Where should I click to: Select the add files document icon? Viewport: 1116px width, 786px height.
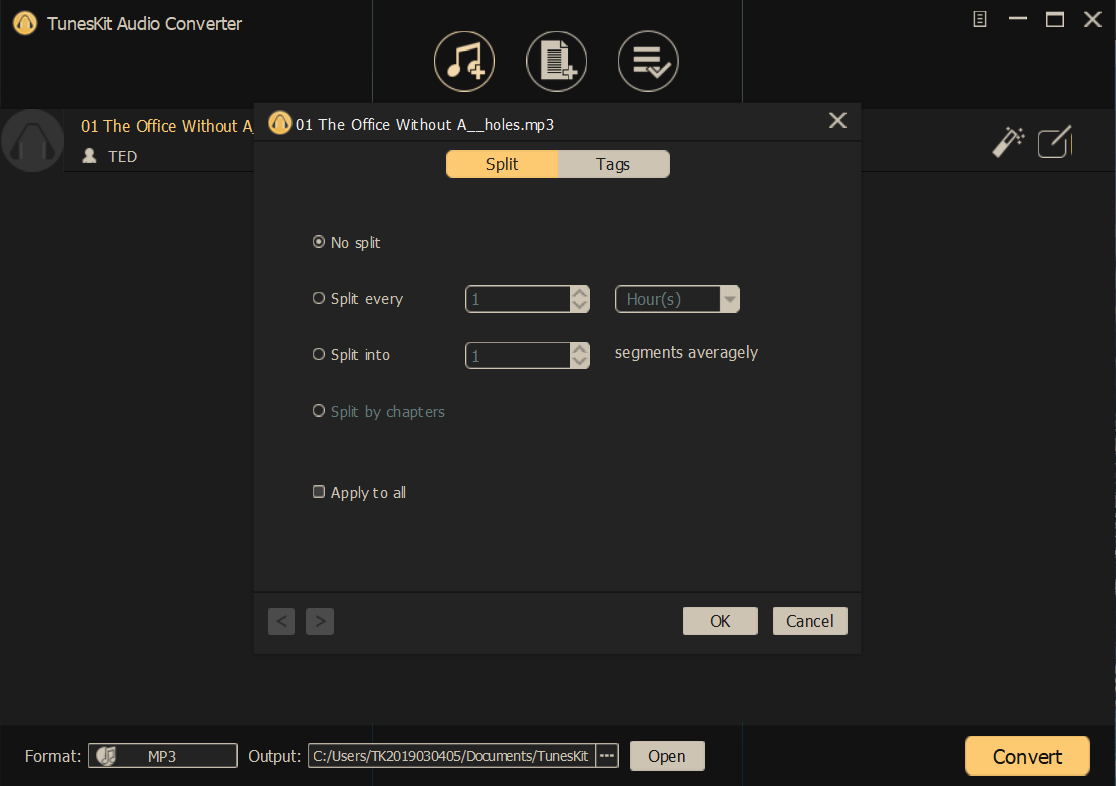(556, 61)
